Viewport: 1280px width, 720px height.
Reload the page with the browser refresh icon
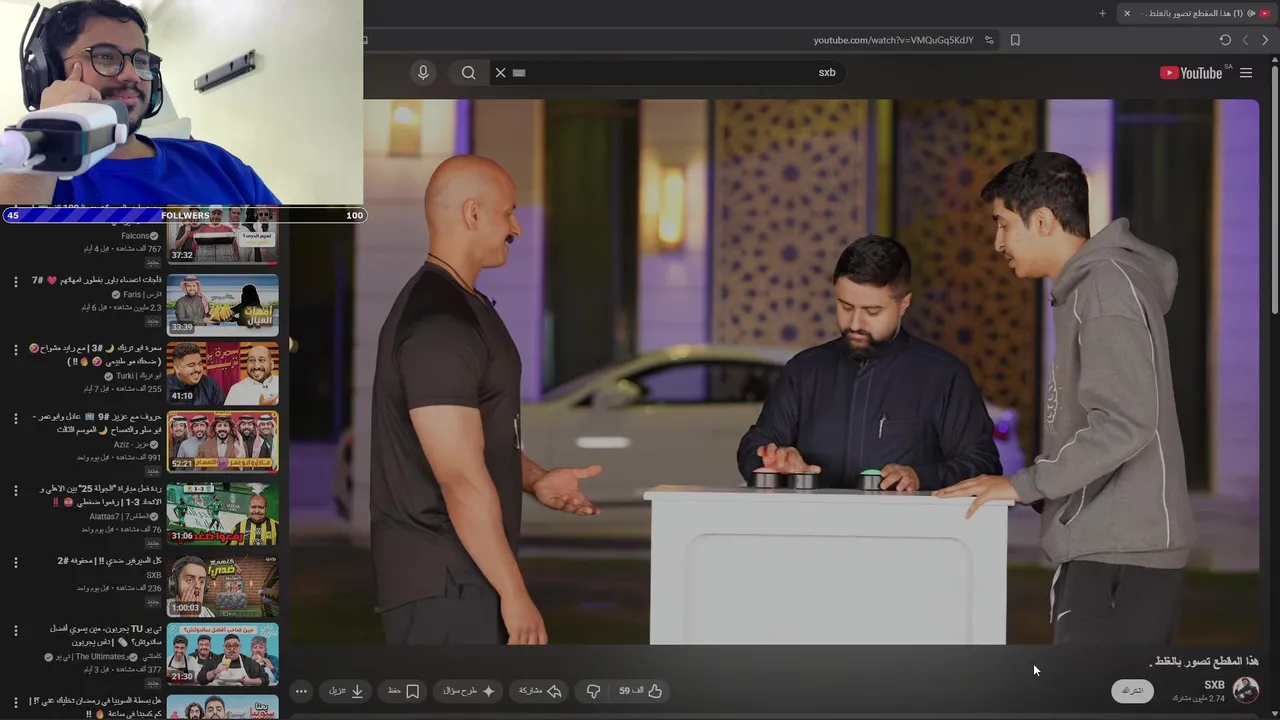[1225, 40]
